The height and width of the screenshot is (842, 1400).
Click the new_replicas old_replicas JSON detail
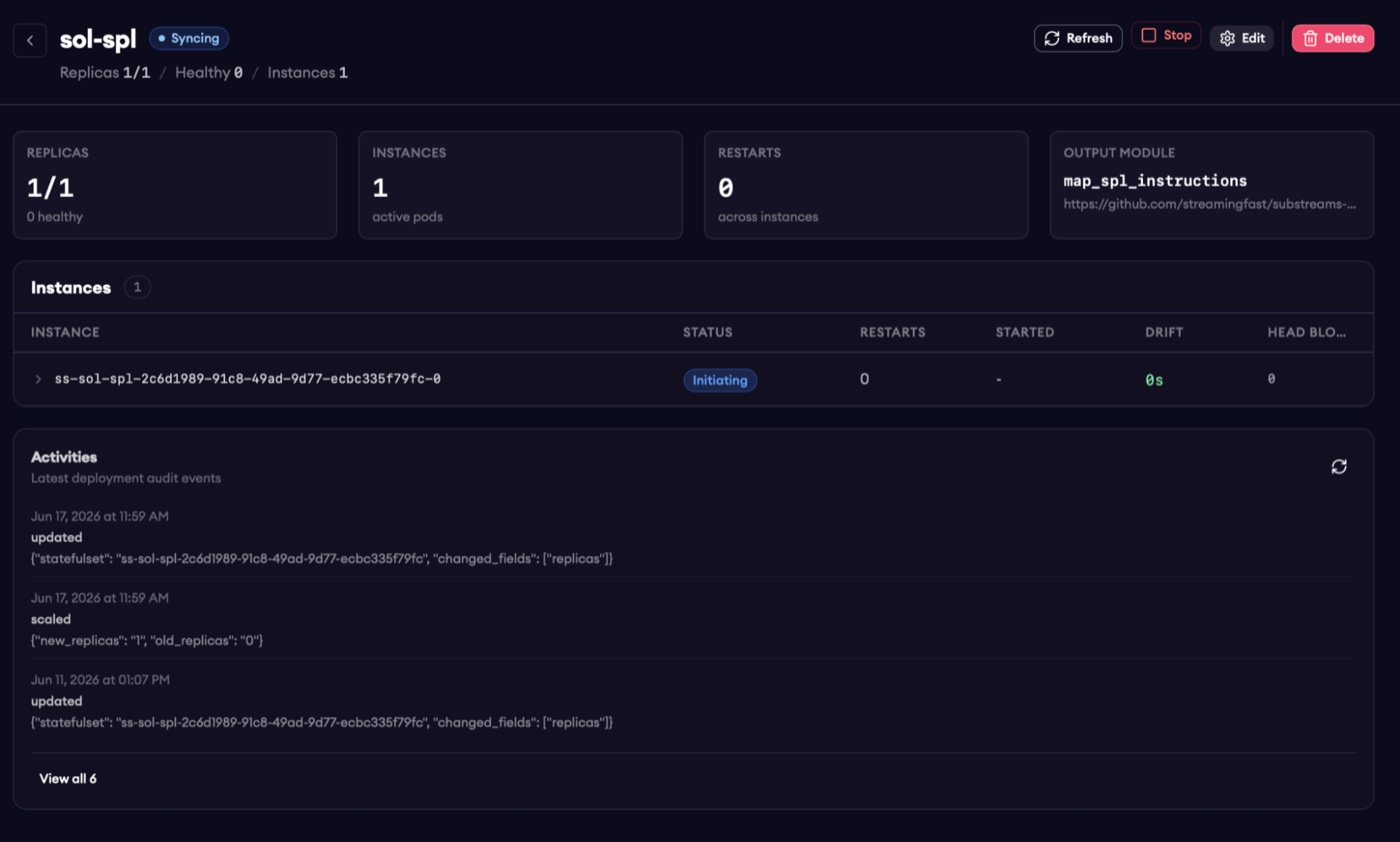coord(147,640)
